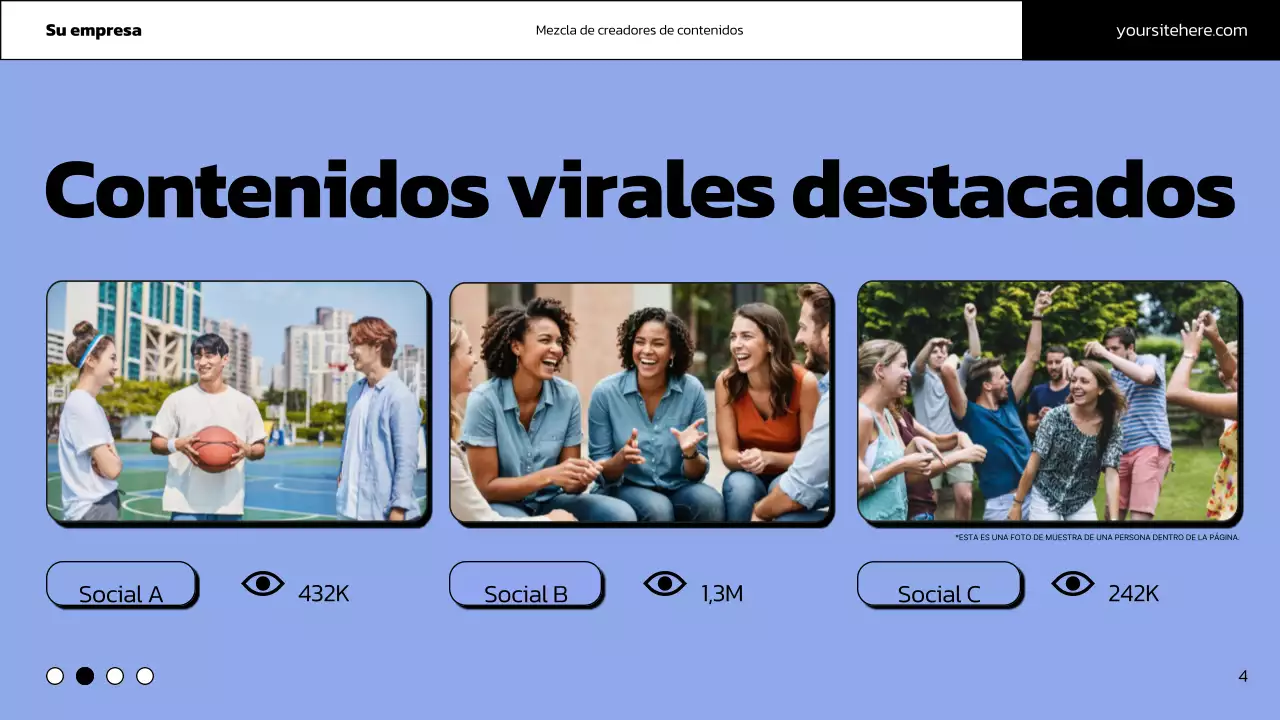Open the laughing friends photo under Social B
Screen dimensions: 1280x720
641,402
